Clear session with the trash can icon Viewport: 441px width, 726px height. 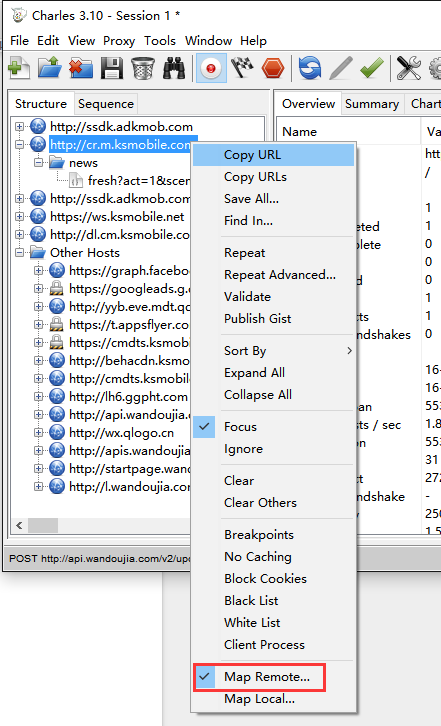coord(143,69)
